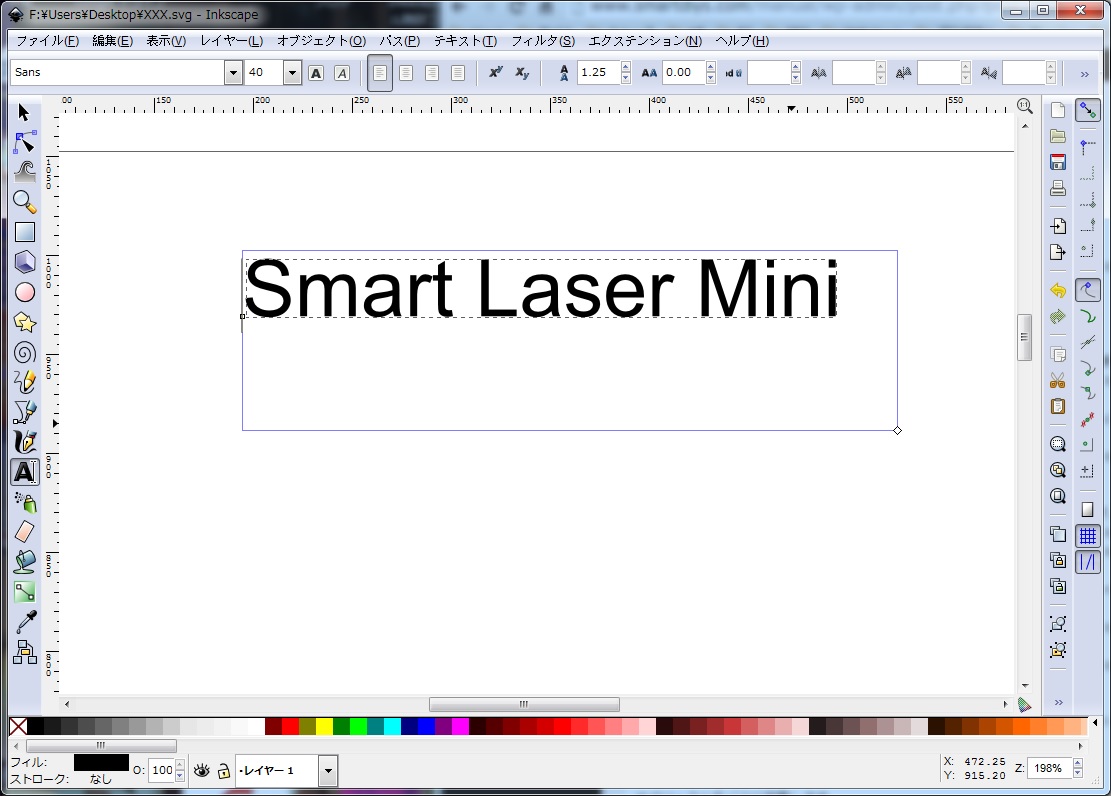Image resolution: width=1111 pixels, height=796 pixels.
Task: Select the Dropper color picker tool
Action: click(x=24, y=622)
